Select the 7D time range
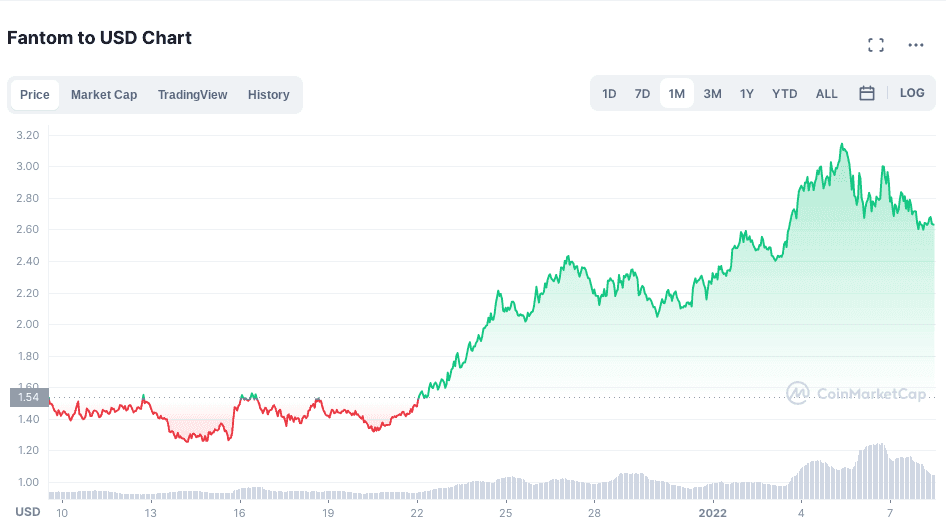The height and width of the screenshot is (525, 946). coord(642,94)
